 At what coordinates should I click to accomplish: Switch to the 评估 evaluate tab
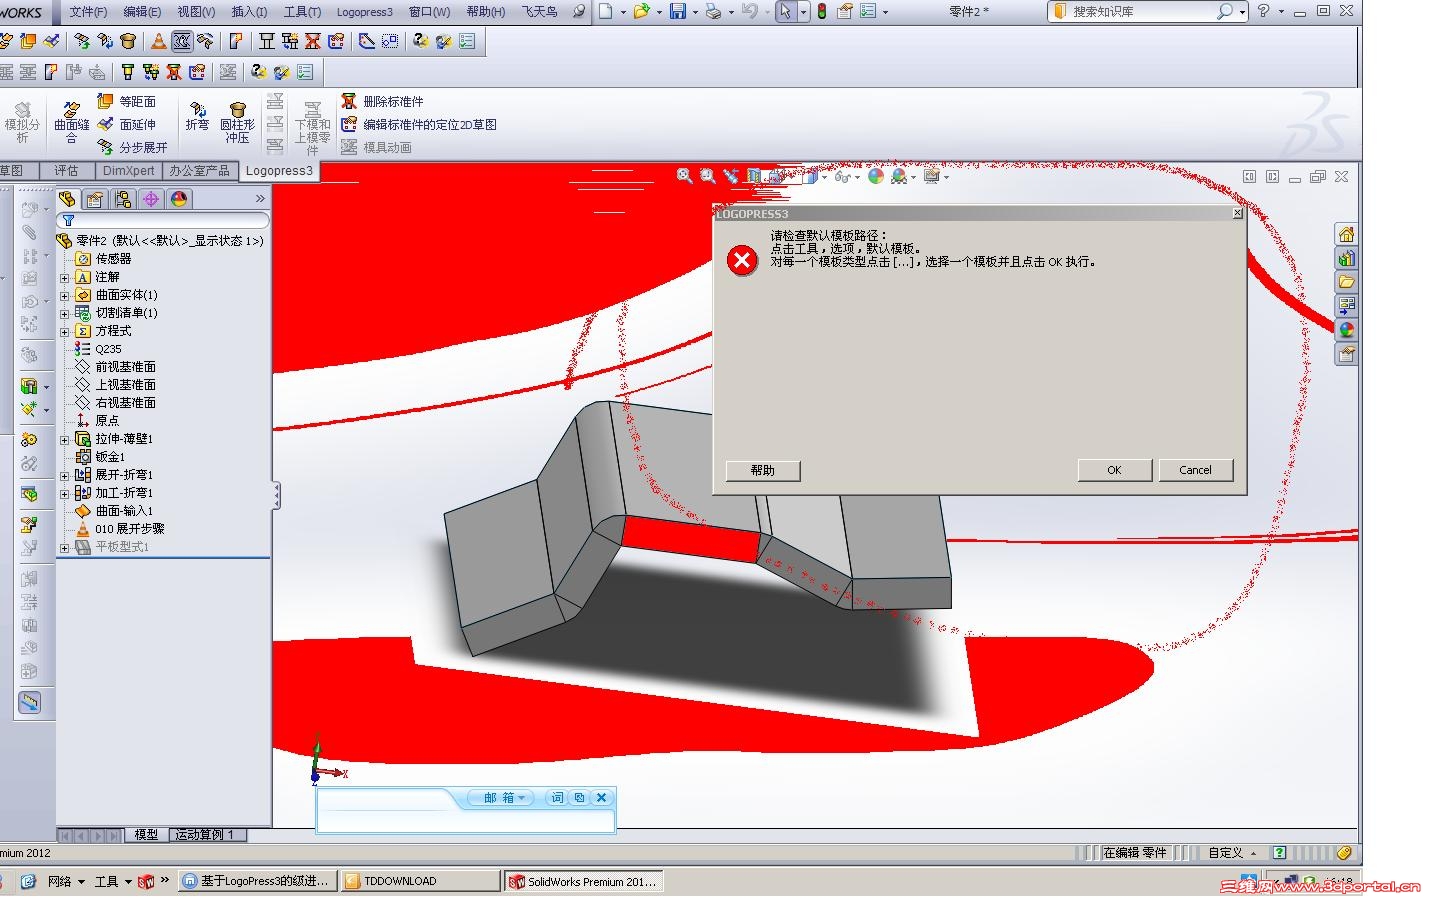click(x=66, y=171)
